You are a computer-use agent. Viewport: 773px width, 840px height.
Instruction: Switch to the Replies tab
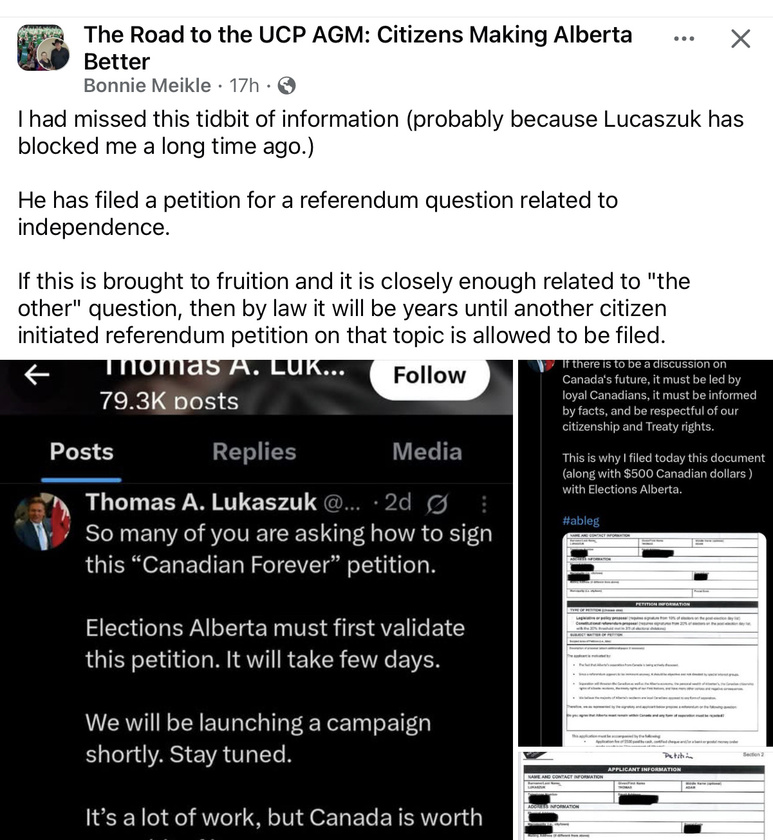(254, 452)
